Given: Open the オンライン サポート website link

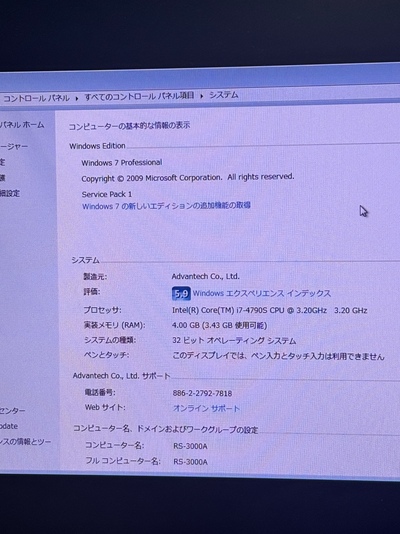Looking at the screenshot, I should 206,408.
